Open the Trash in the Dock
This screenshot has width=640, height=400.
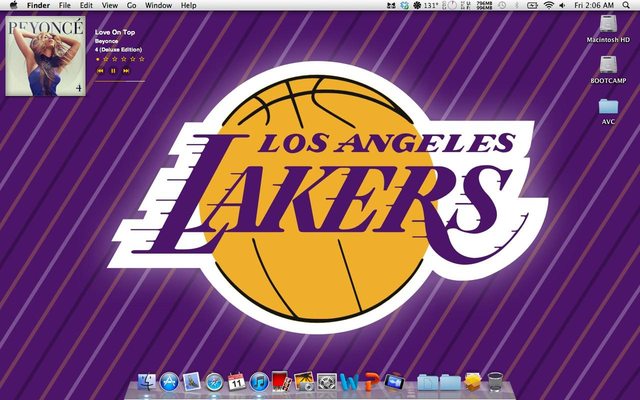click(496, 382)
